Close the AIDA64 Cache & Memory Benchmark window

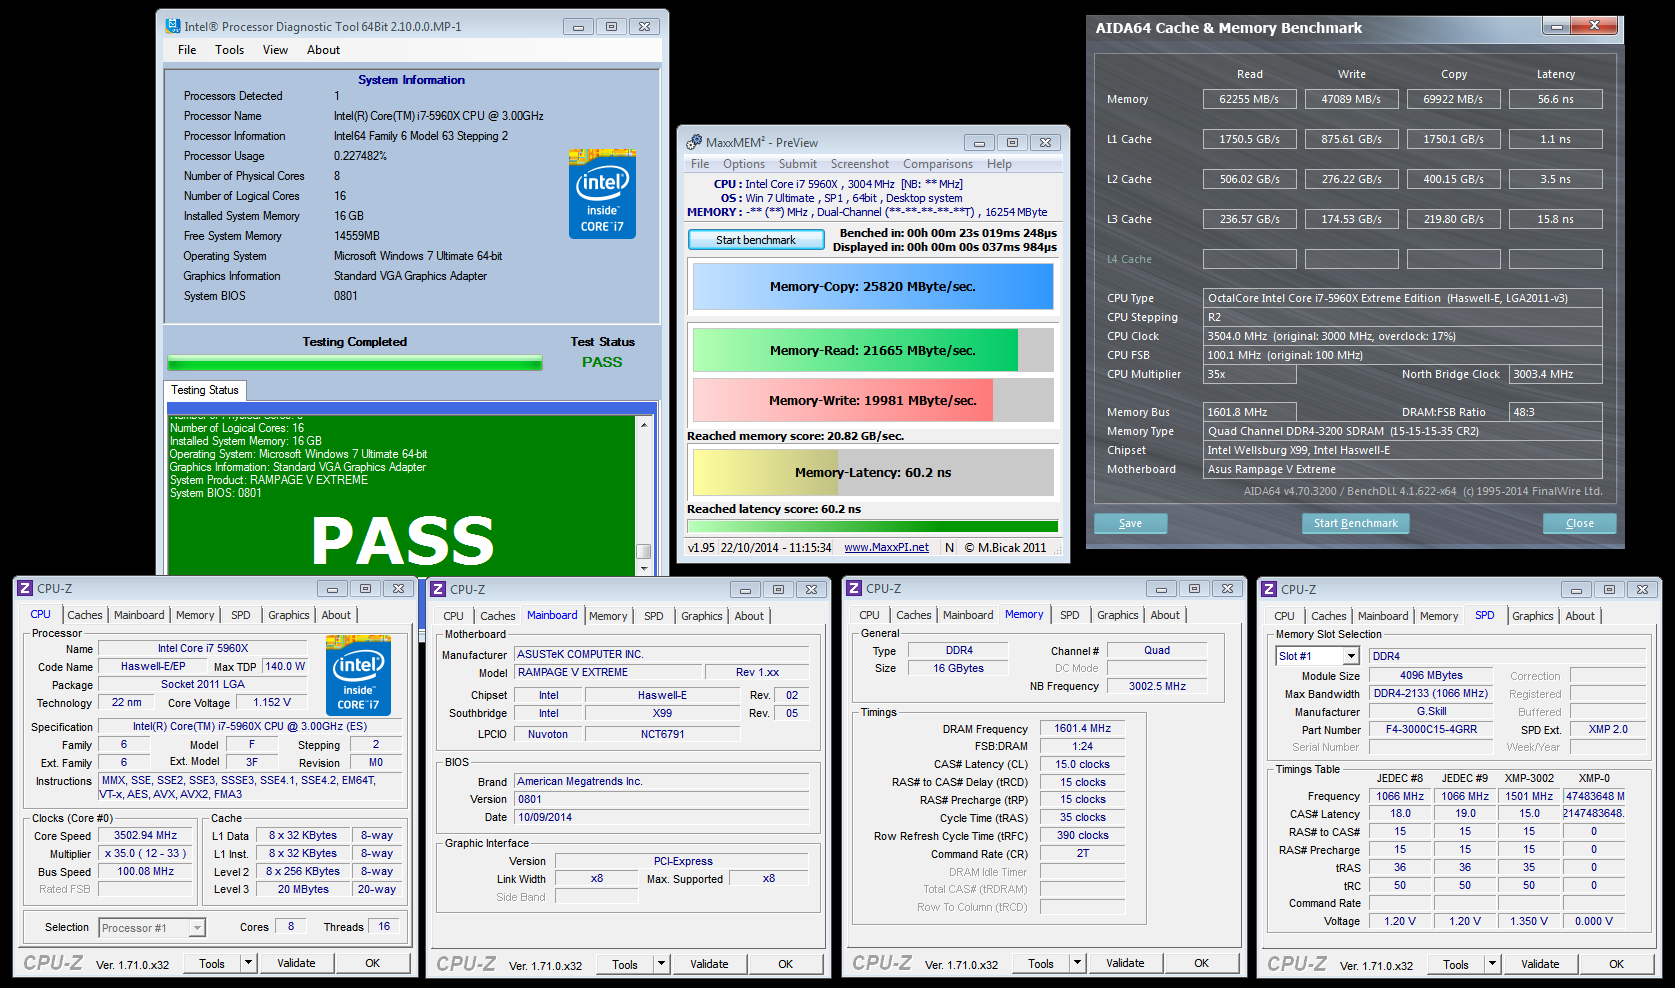pos(1595,25)
